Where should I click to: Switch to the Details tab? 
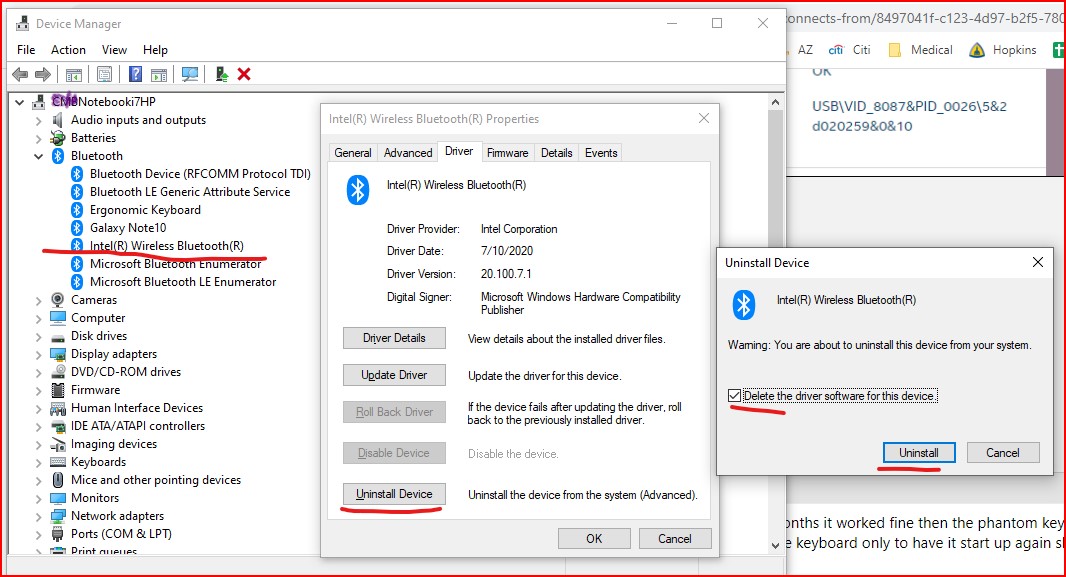pyautogui.click(x=556, y=153)
